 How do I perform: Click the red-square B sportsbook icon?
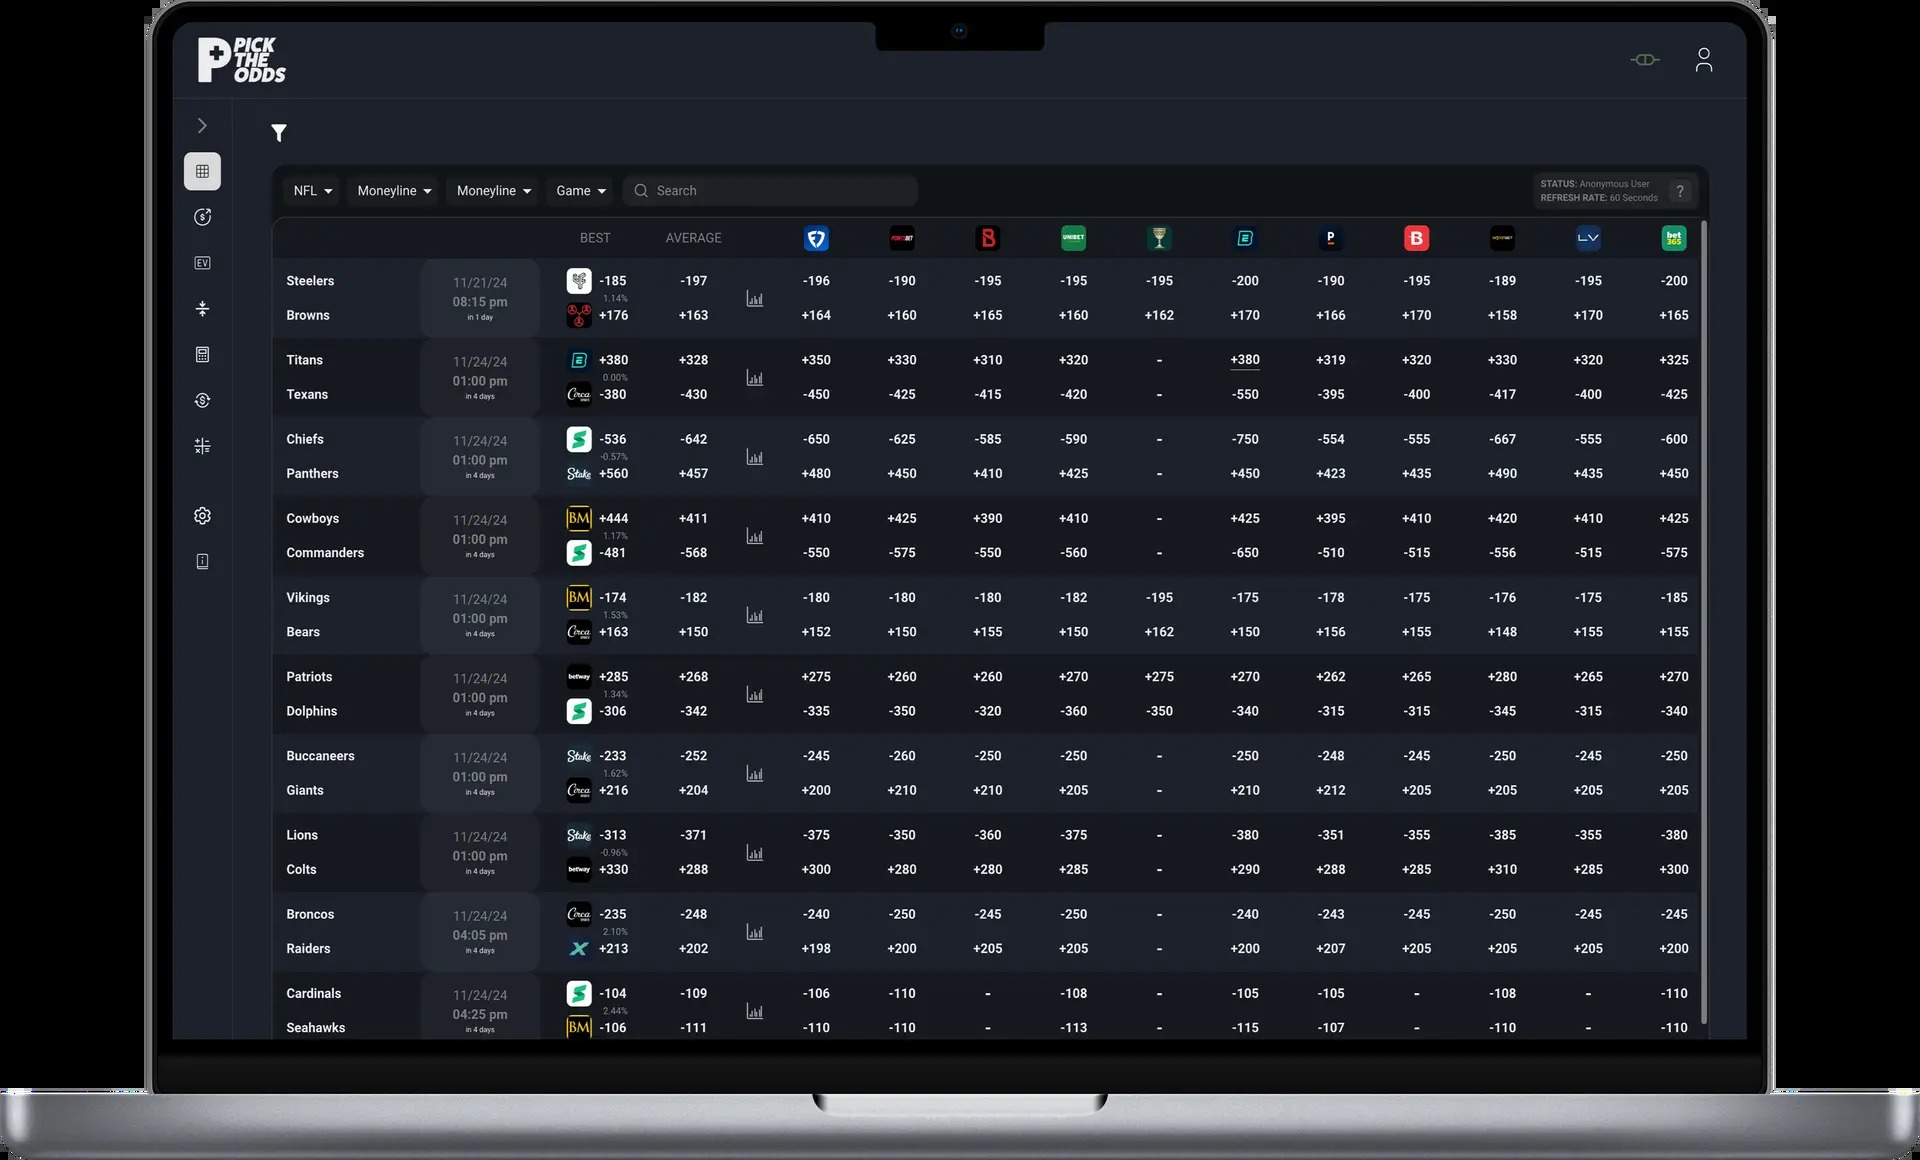pyautogui.click(x=1416, y=238)
